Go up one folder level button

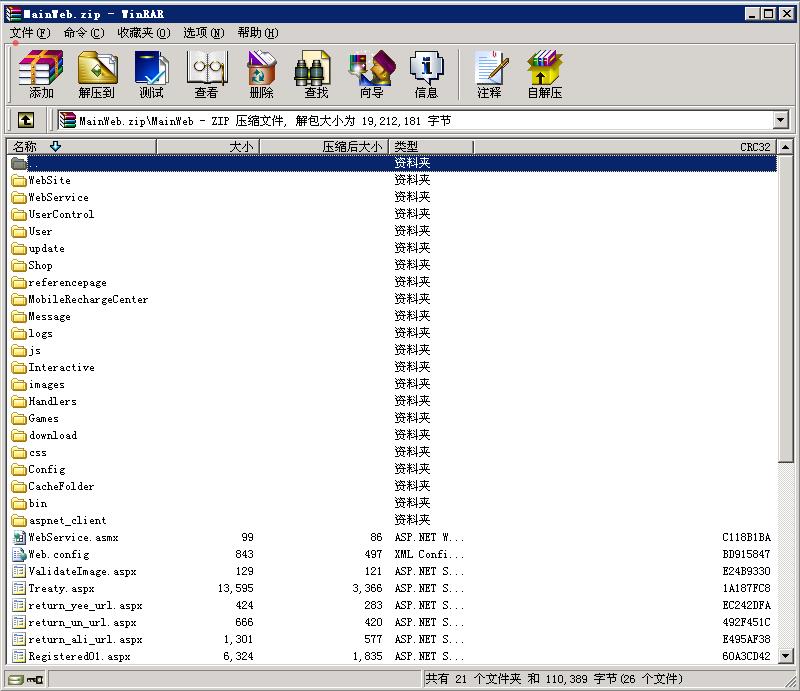pyautogui.click(x=26, y=120)
